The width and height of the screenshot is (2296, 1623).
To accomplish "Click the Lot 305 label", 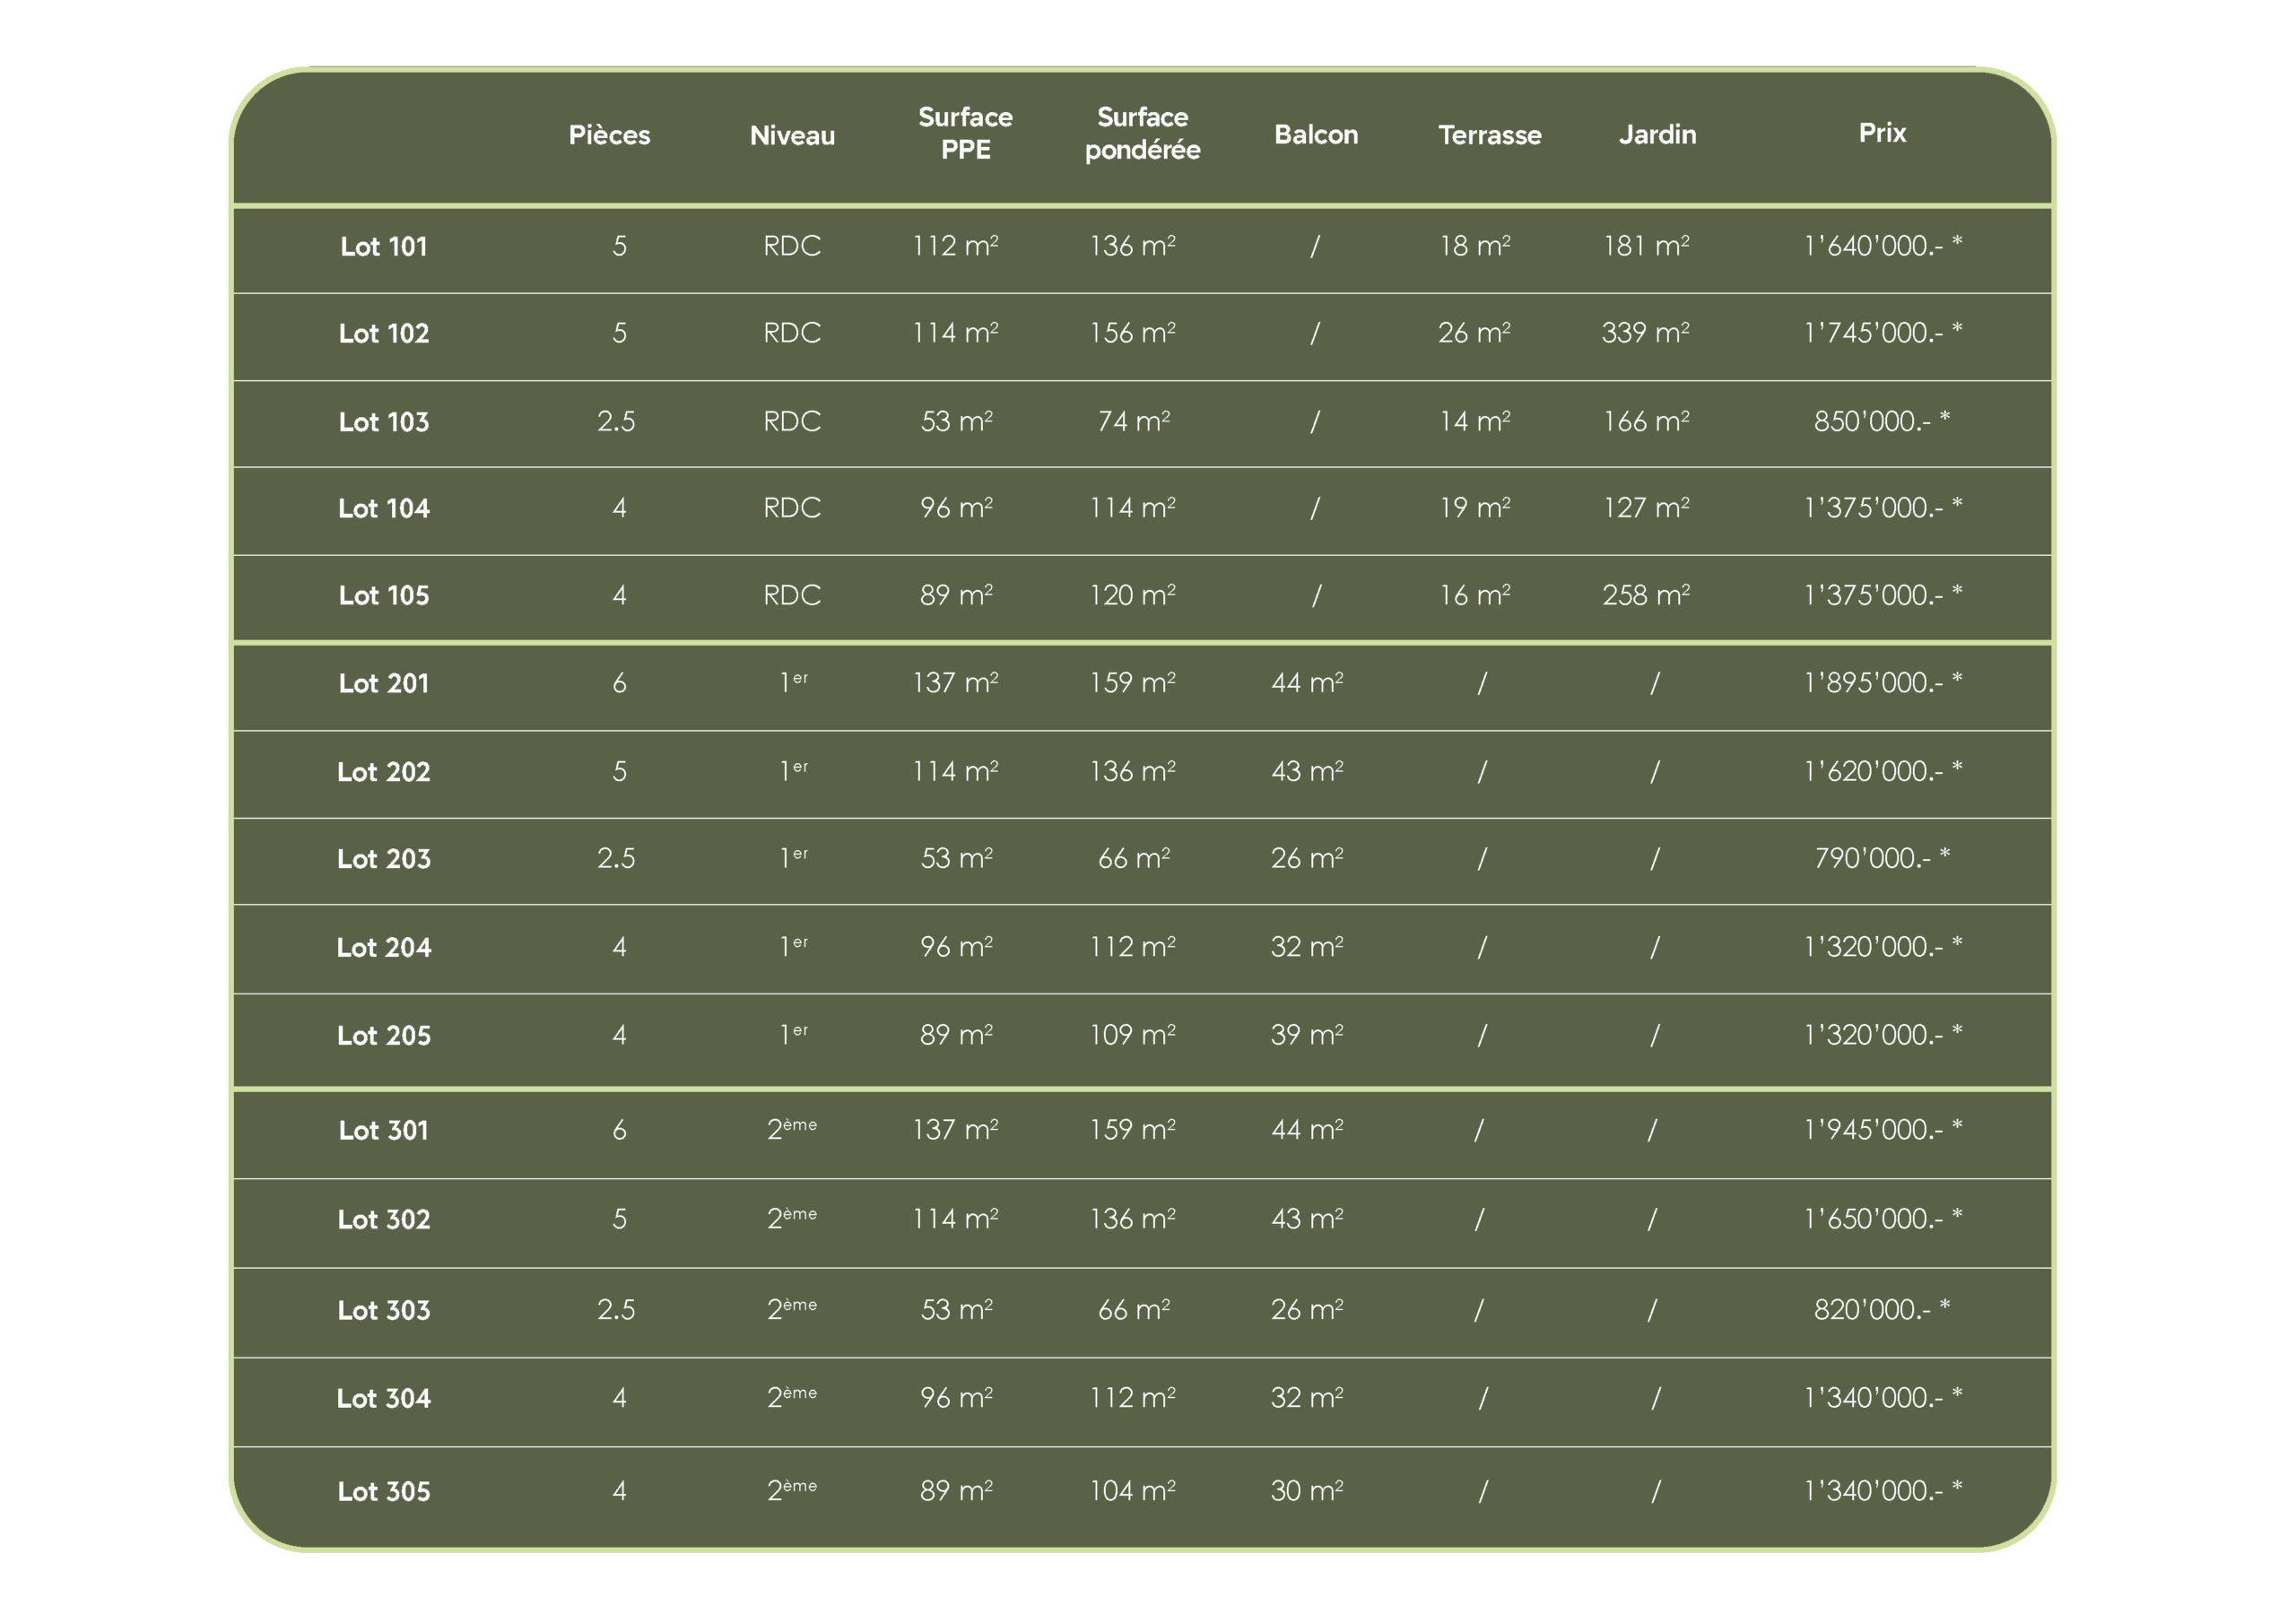I will 383,1492.
